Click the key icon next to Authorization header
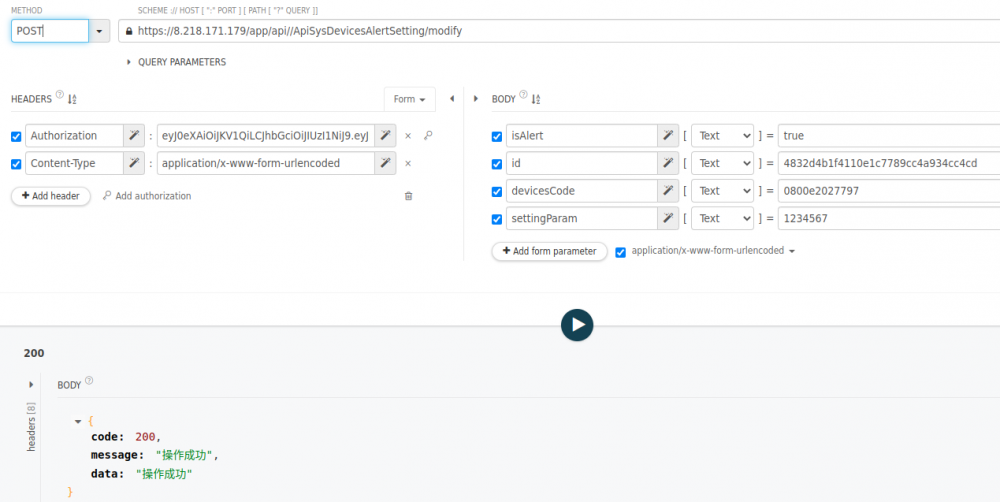Screen dimensions: 1000x502 point(428,136)
